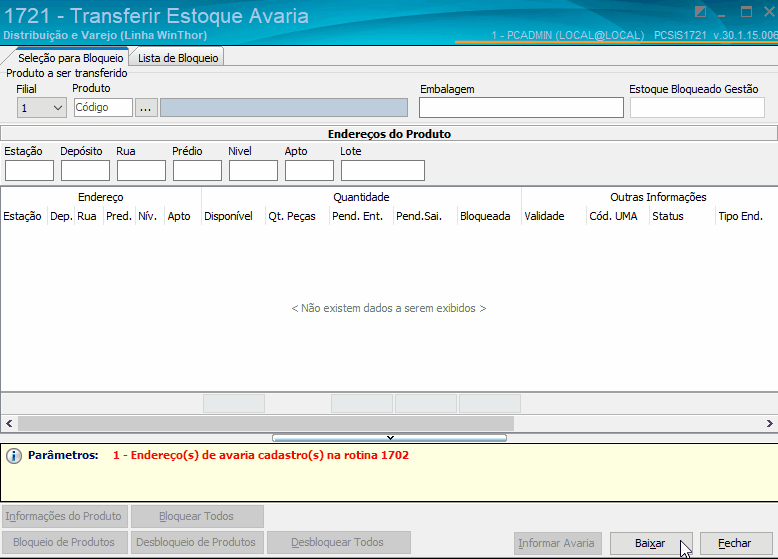Collapse panel with splitter chevron
Screen dimensions: 778x559
click(390, 438)
